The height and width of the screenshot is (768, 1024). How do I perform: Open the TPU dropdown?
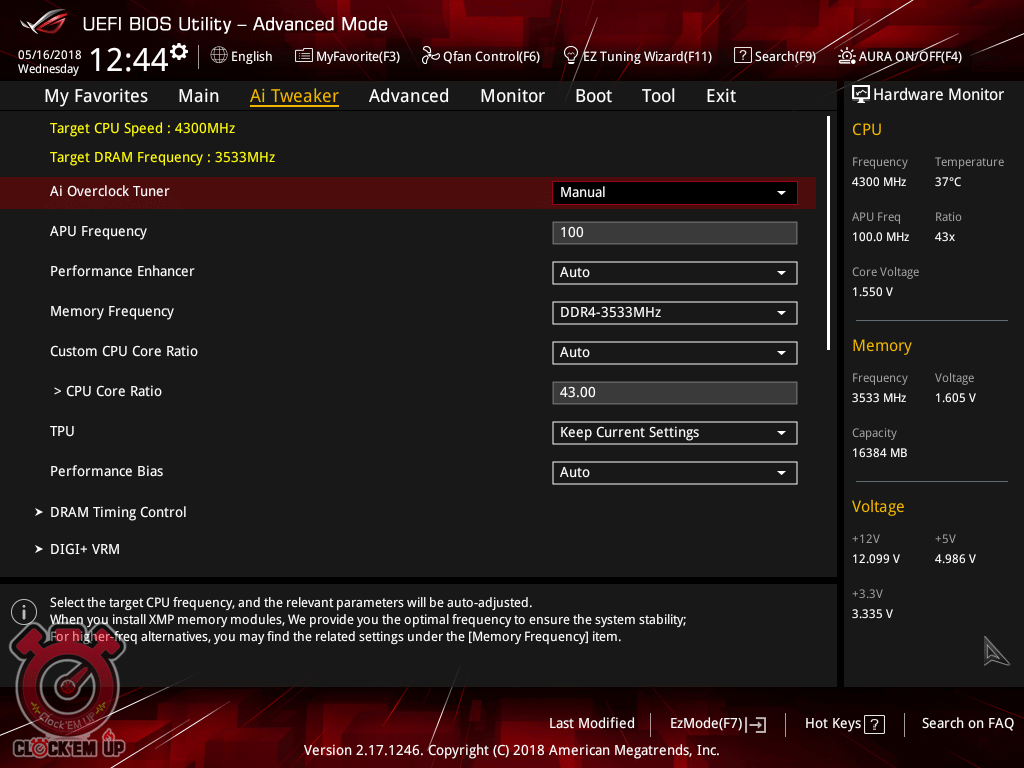tap(674, 433)
